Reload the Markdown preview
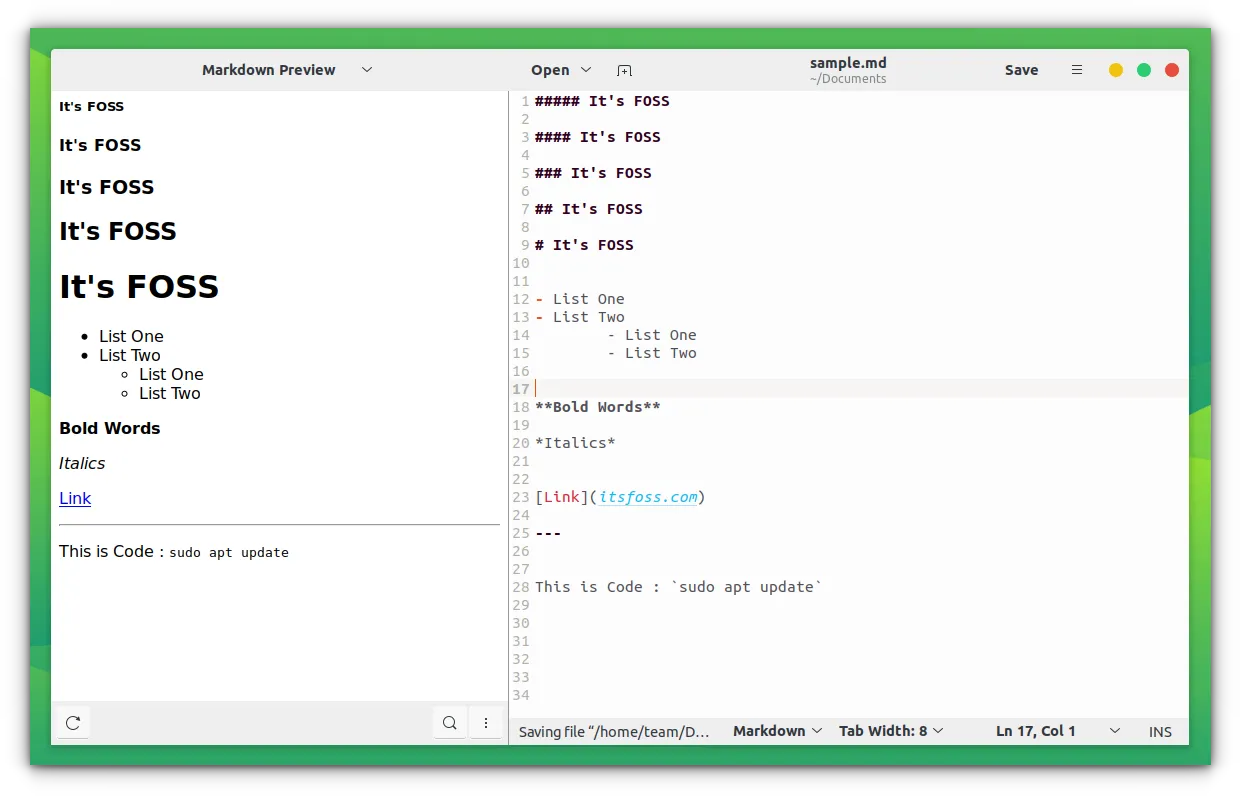The width and height of the screenshot is (1241, 797). tap(73, 723)
